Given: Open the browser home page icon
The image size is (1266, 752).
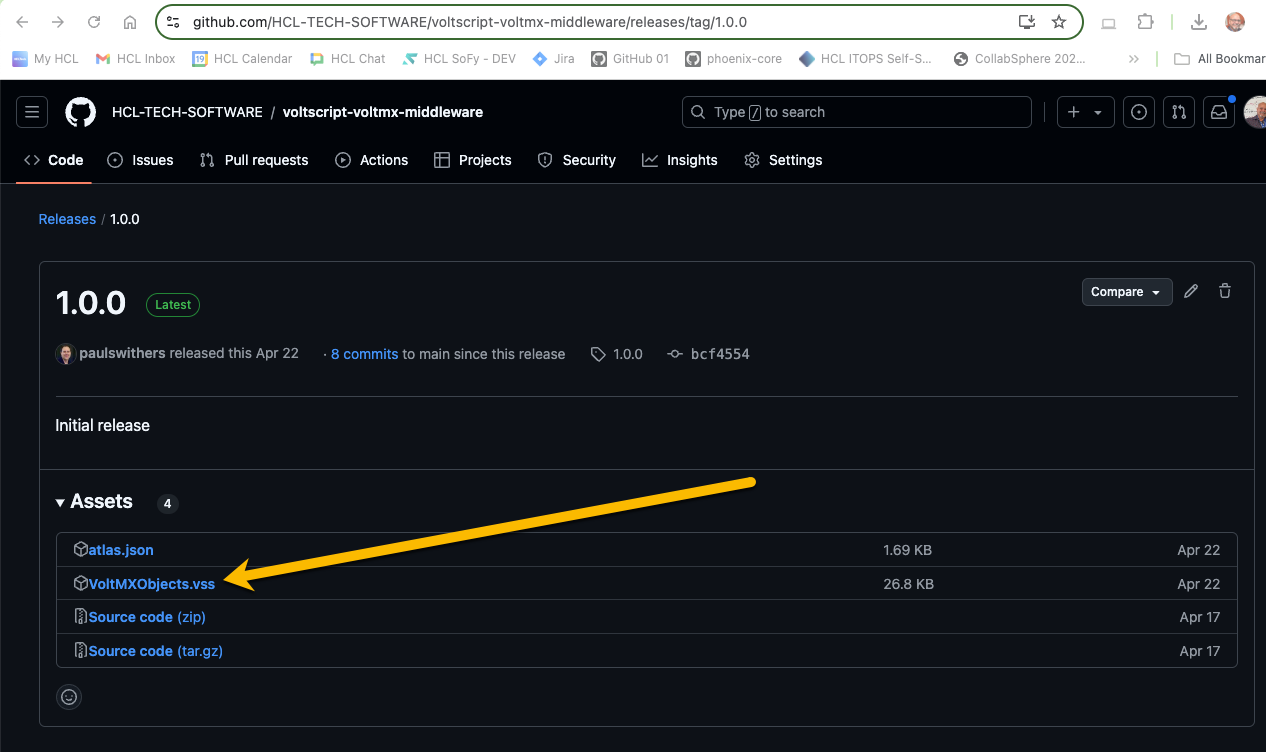Looking at the screenshot, I should pyautogui.click(x=130, y=22).
